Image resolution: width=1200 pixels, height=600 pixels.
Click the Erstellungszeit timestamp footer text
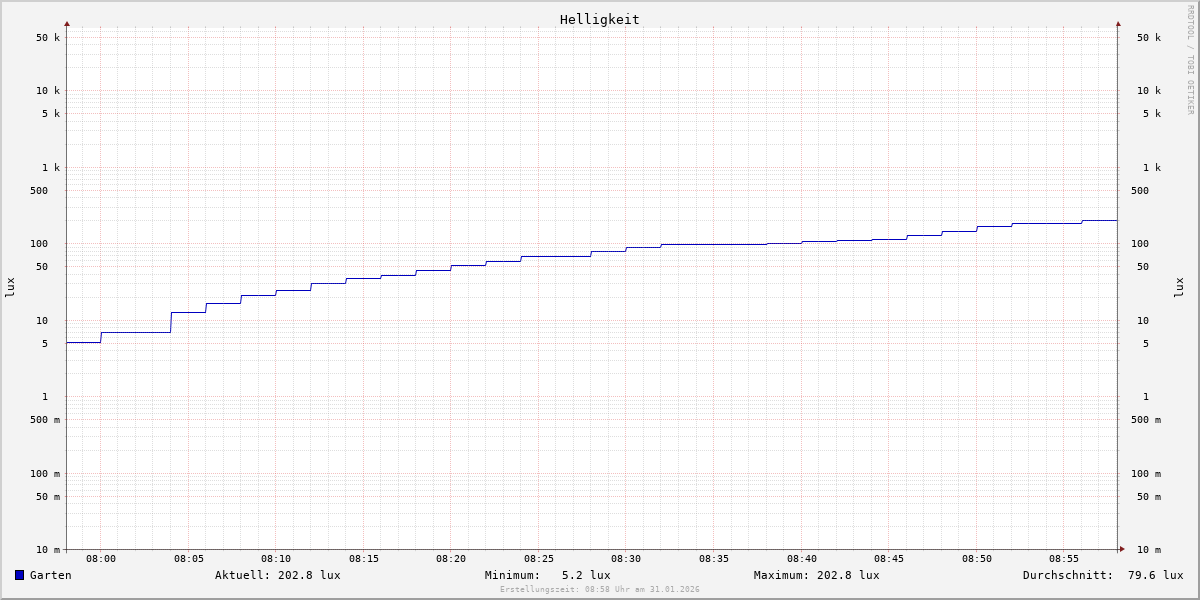(599, 589)
